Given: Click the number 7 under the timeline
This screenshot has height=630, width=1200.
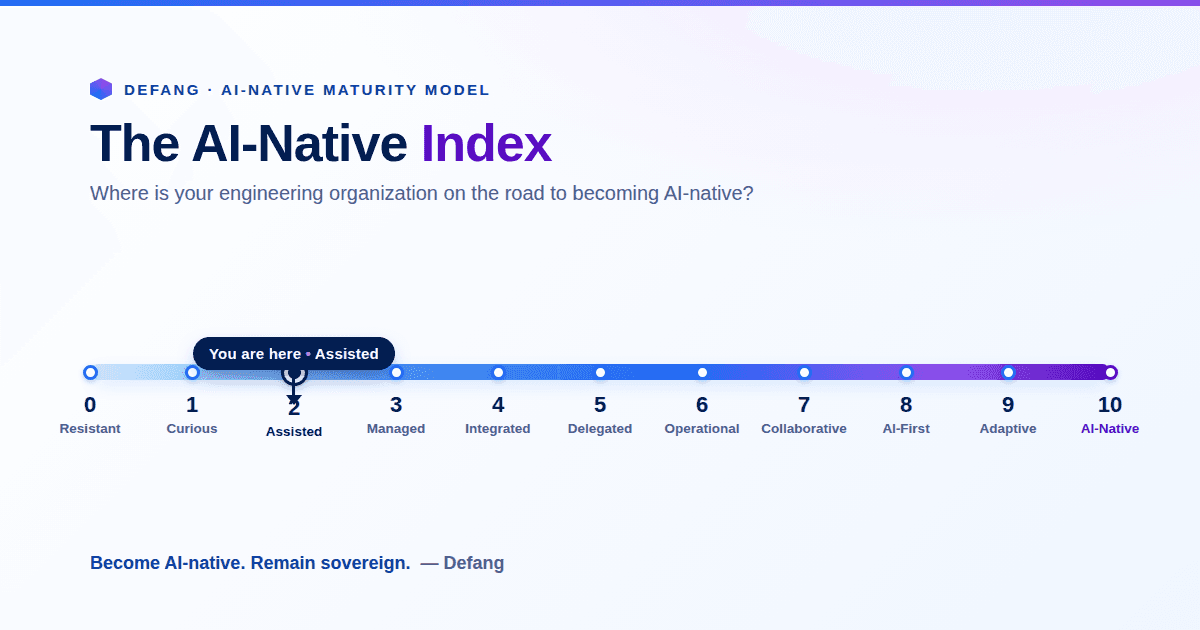Looking at the screenshot, I should tap(804, 405).
